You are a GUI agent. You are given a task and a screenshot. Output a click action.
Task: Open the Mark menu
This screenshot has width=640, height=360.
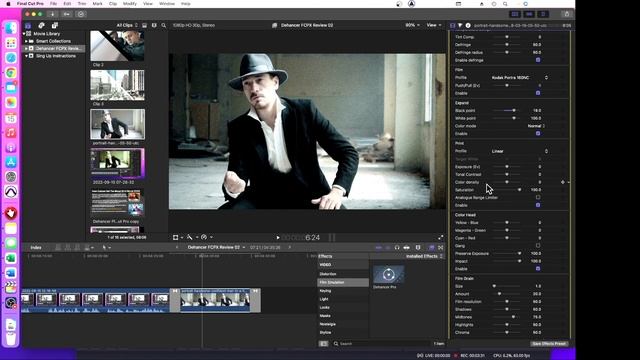(98, 4)
